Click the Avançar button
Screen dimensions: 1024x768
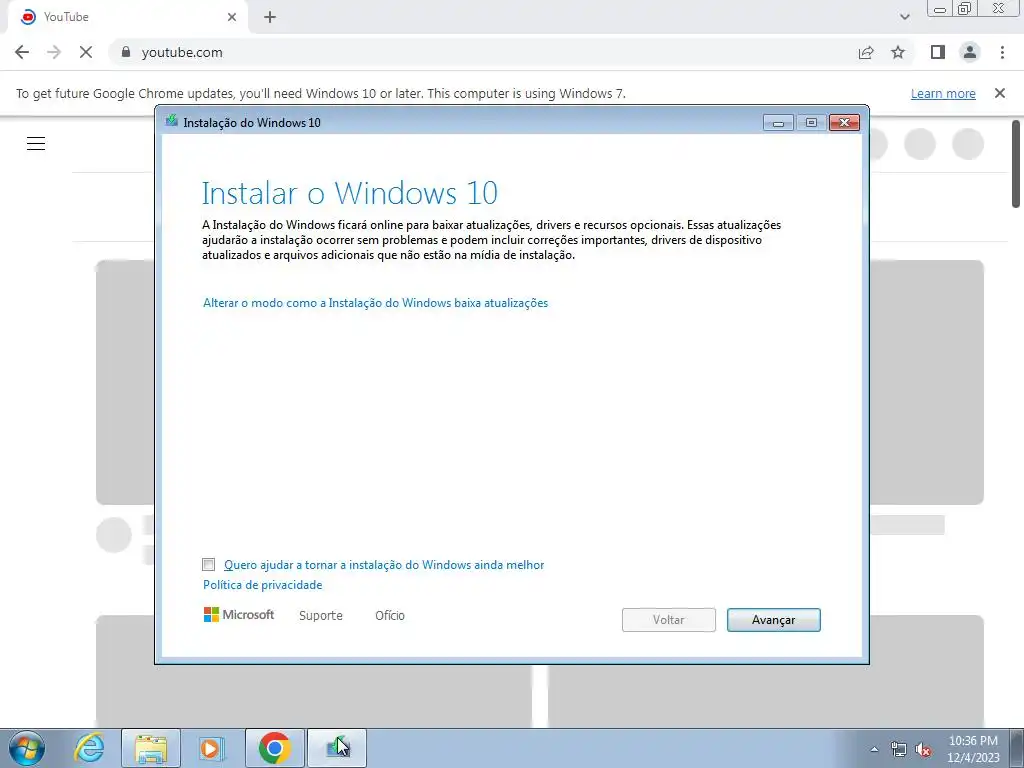[773, 620]
